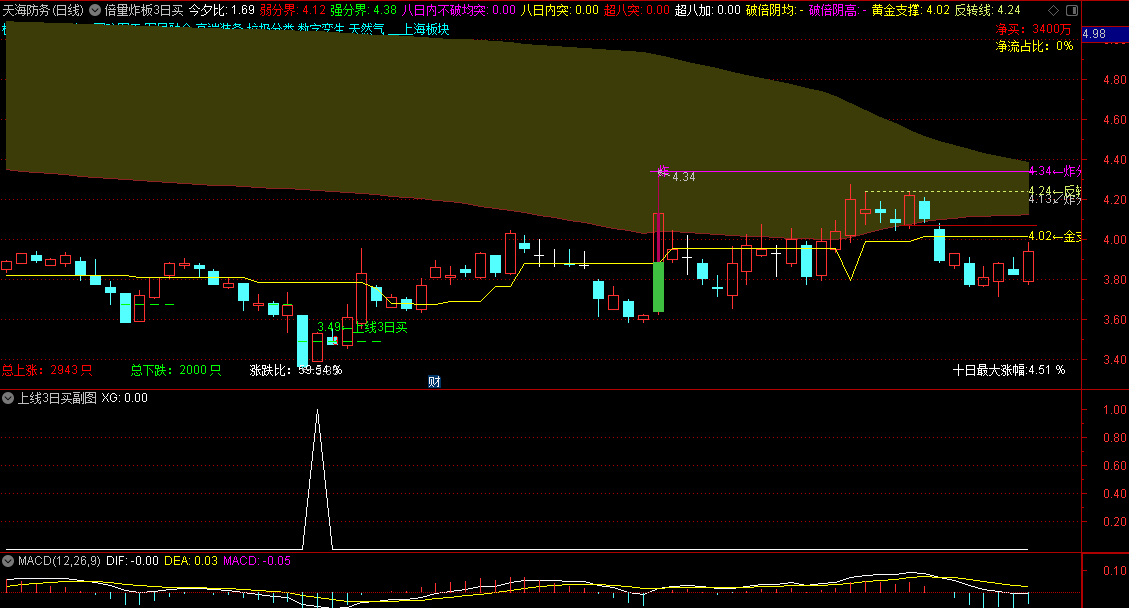The image size is (1129, 608).
Task: Expand the 倍量炸板3日买 indicator dropdown arrow
Action: [95, 10]
